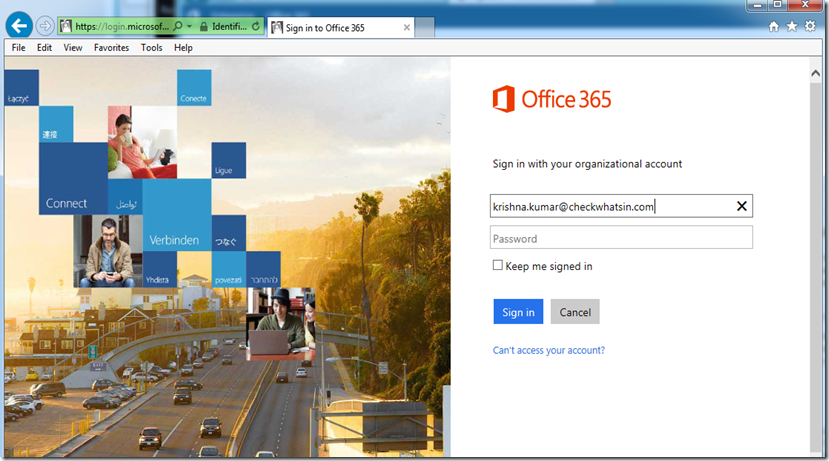Screen dimensions: 829x461
Task: Click the https login.microsoft address field
Action: [x=122, y=26]
